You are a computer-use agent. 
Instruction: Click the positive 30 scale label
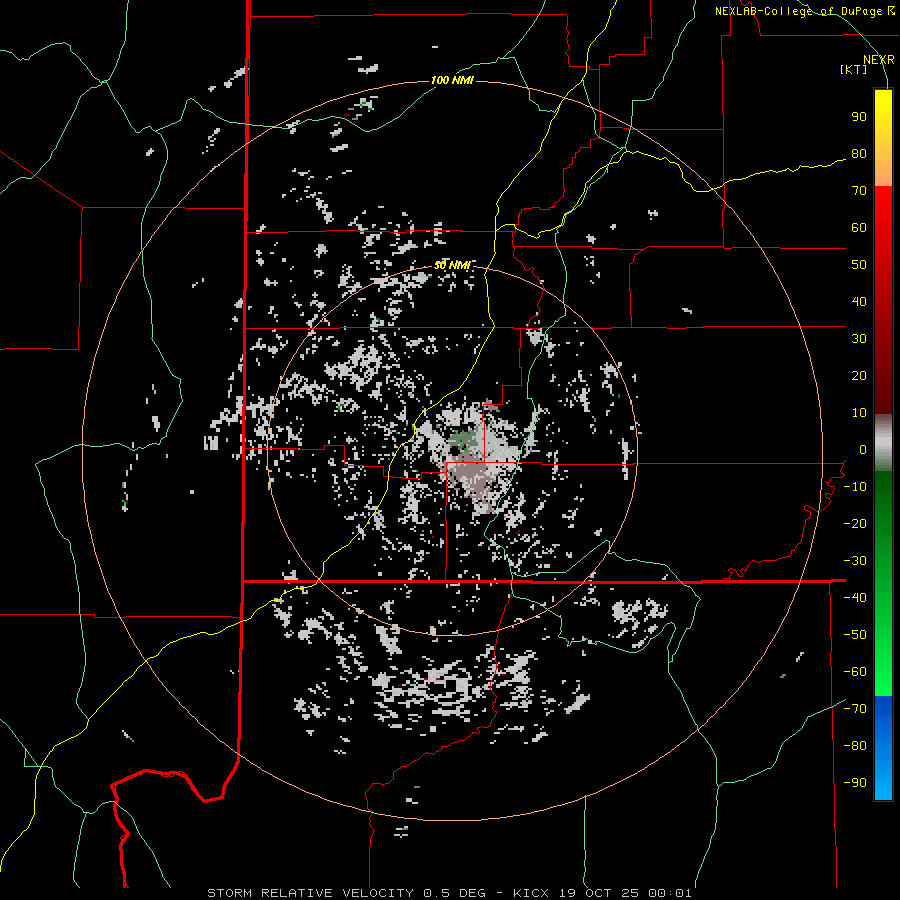(x=859, y=339)
